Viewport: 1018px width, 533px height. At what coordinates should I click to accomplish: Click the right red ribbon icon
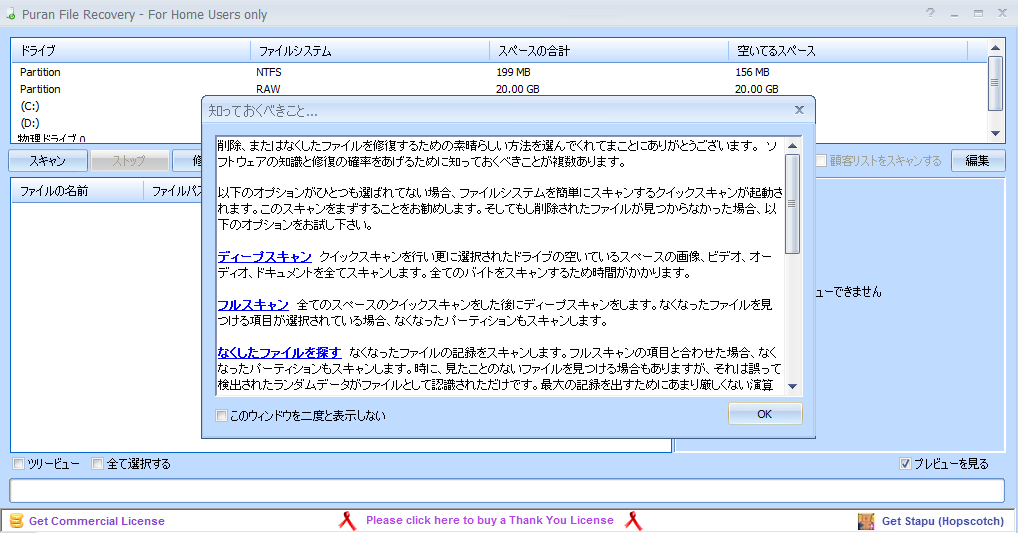tap(633, 521)
